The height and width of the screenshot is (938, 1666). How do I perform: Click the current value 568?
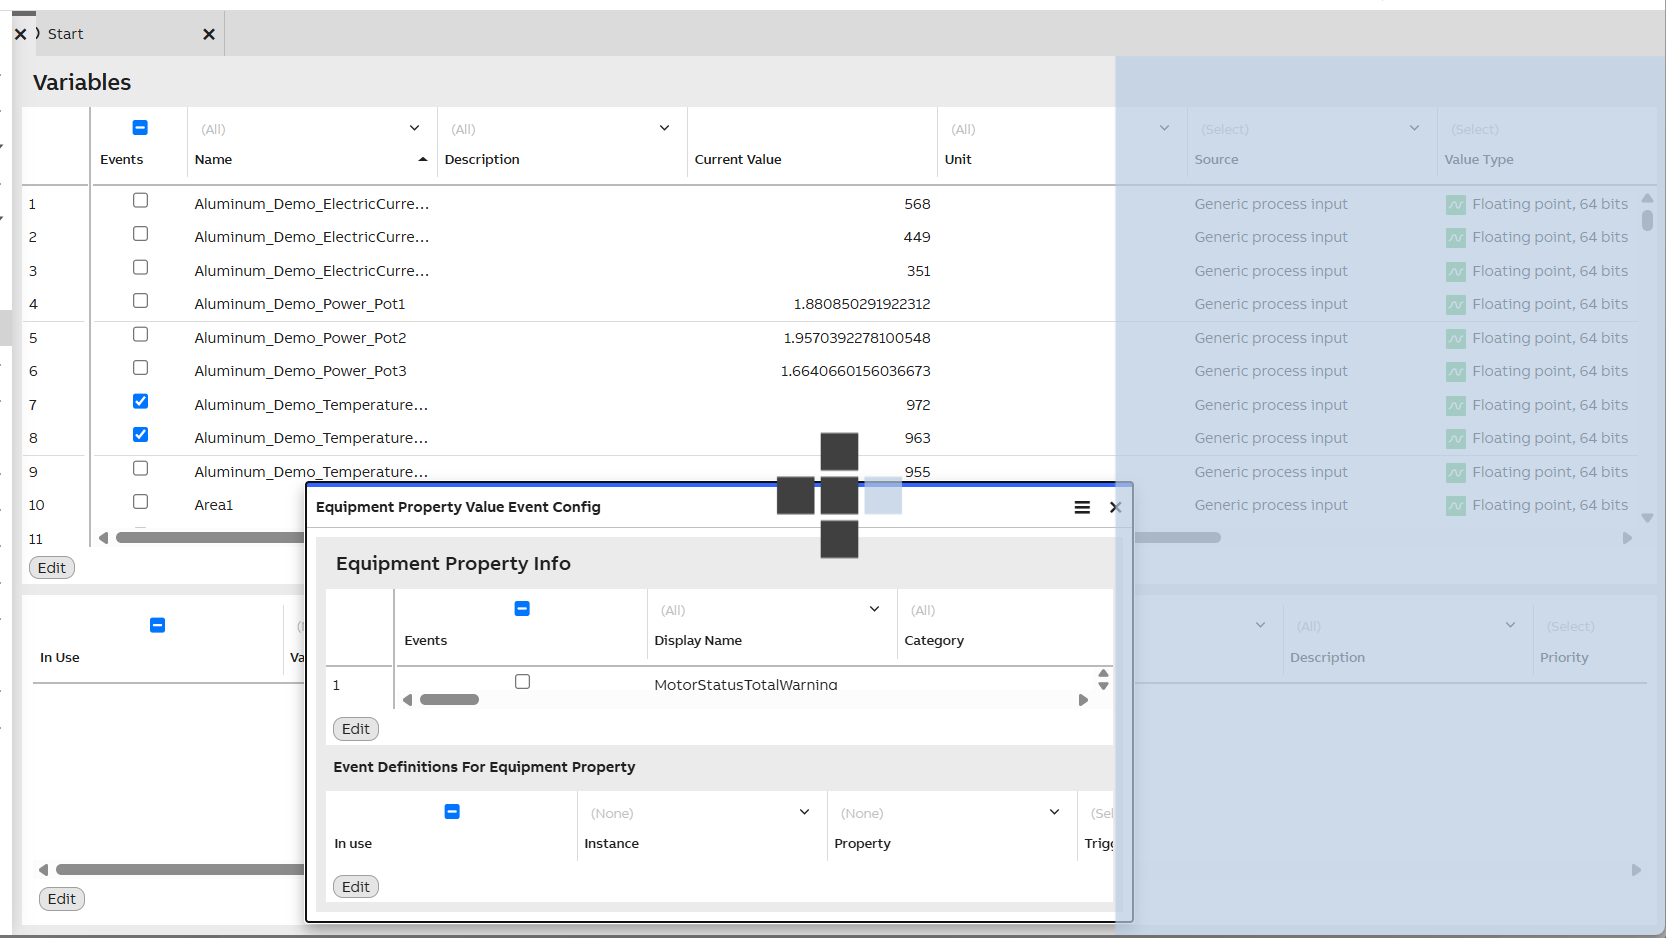(x=917, y=204)
